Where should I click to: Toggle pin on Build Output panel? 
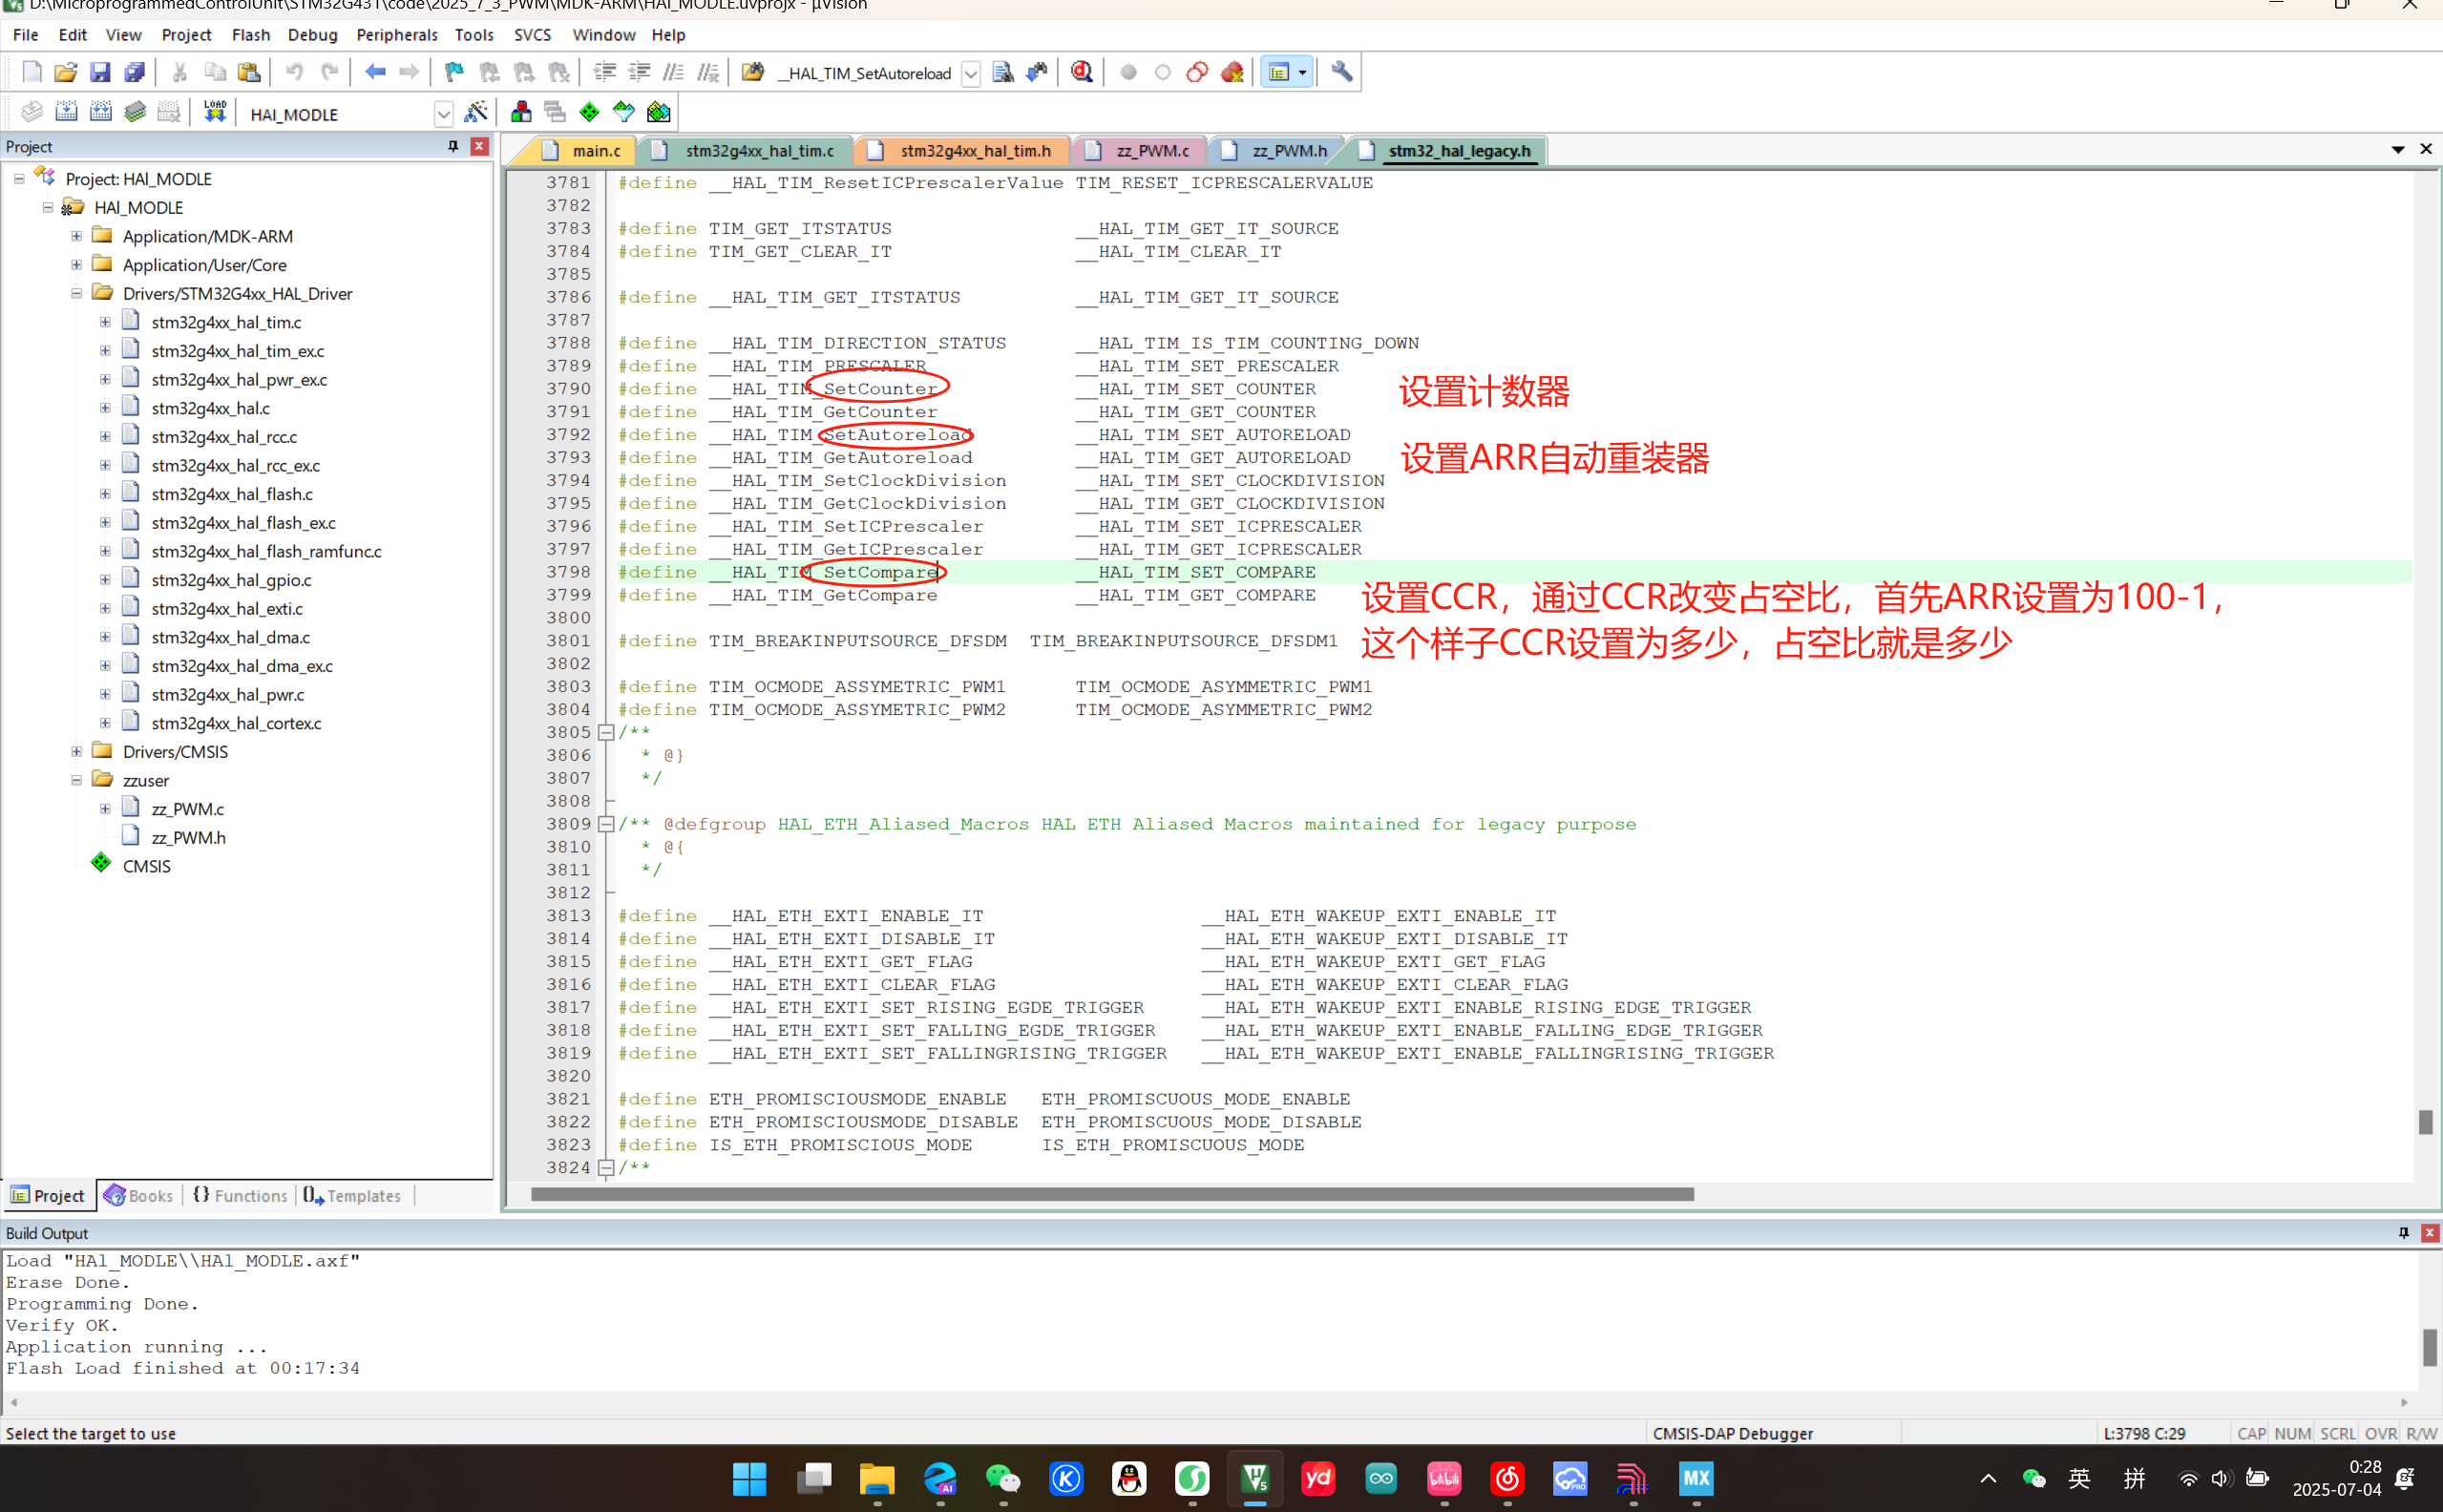point(2403,1233)
